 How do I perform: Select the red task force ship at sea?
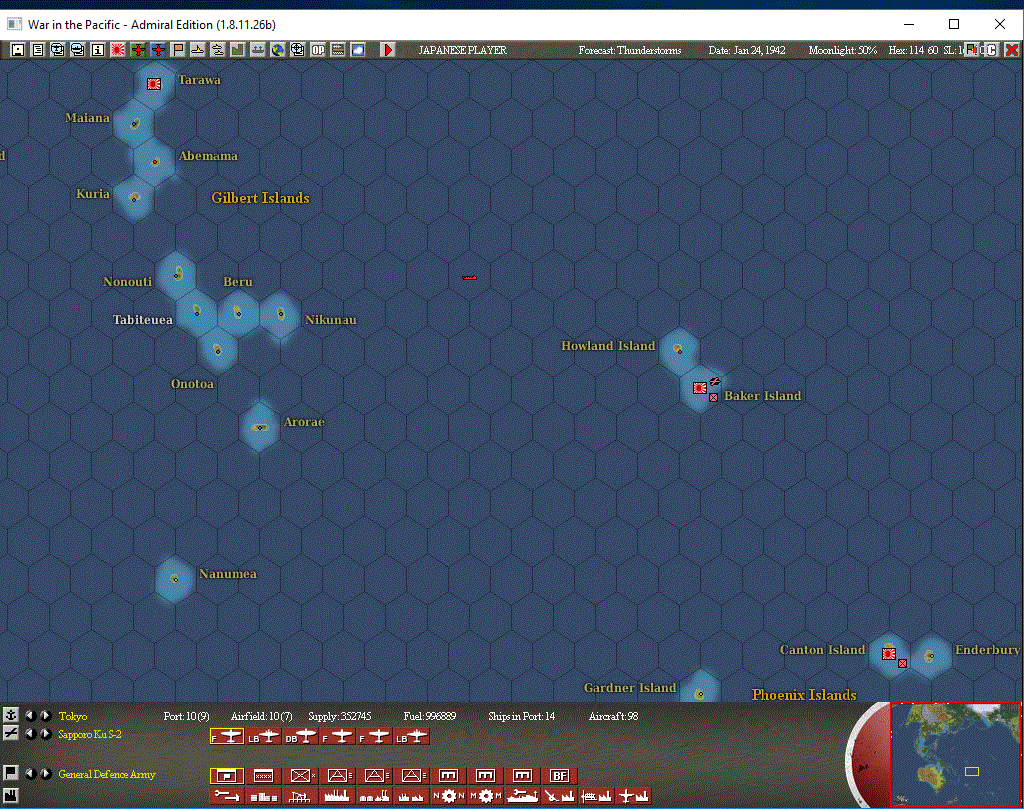pyautogui.click(x=470, y=278)
